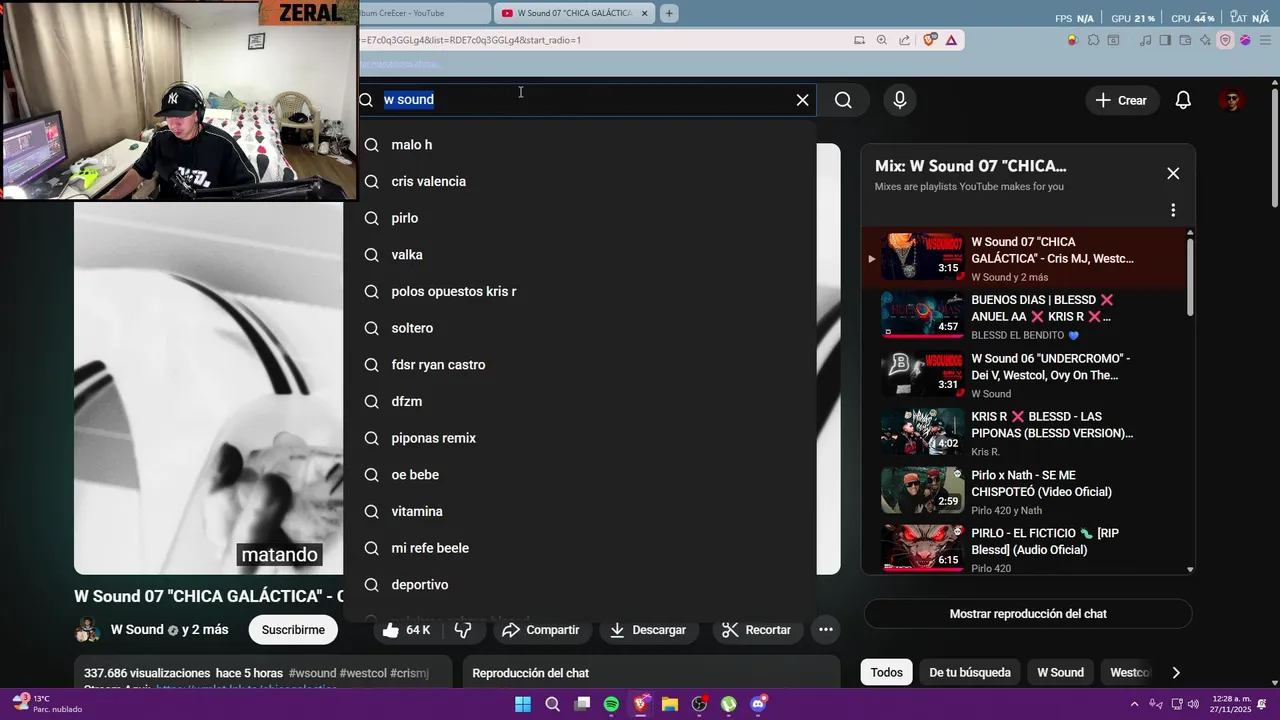Image resolution: width=1280 pixels, height=720 pixels.
Task: Play 'LAS PIPONAS (BLESSD VERSION)' thumbnail
Action: (x=922, y=431)
